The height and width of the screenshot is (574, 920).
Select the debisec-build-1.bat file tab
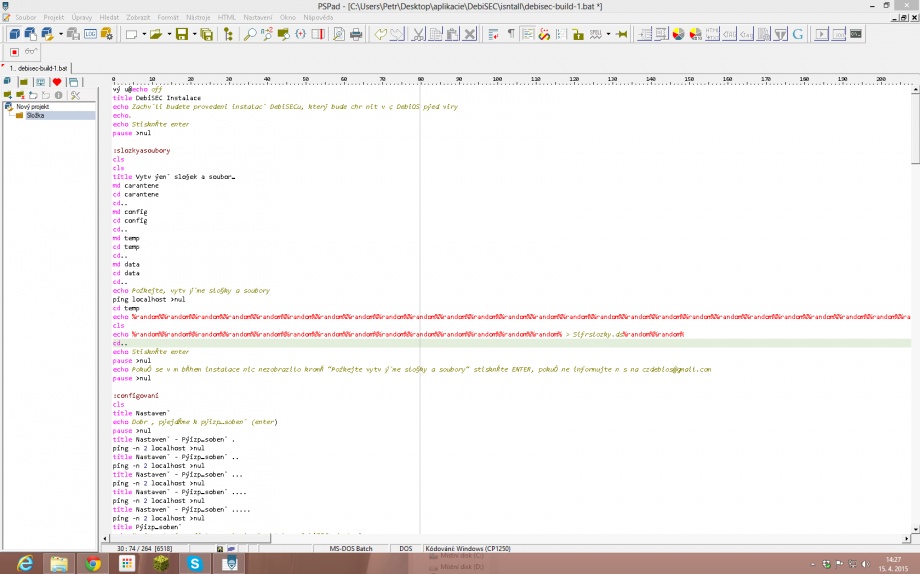[x=40, y=68]
